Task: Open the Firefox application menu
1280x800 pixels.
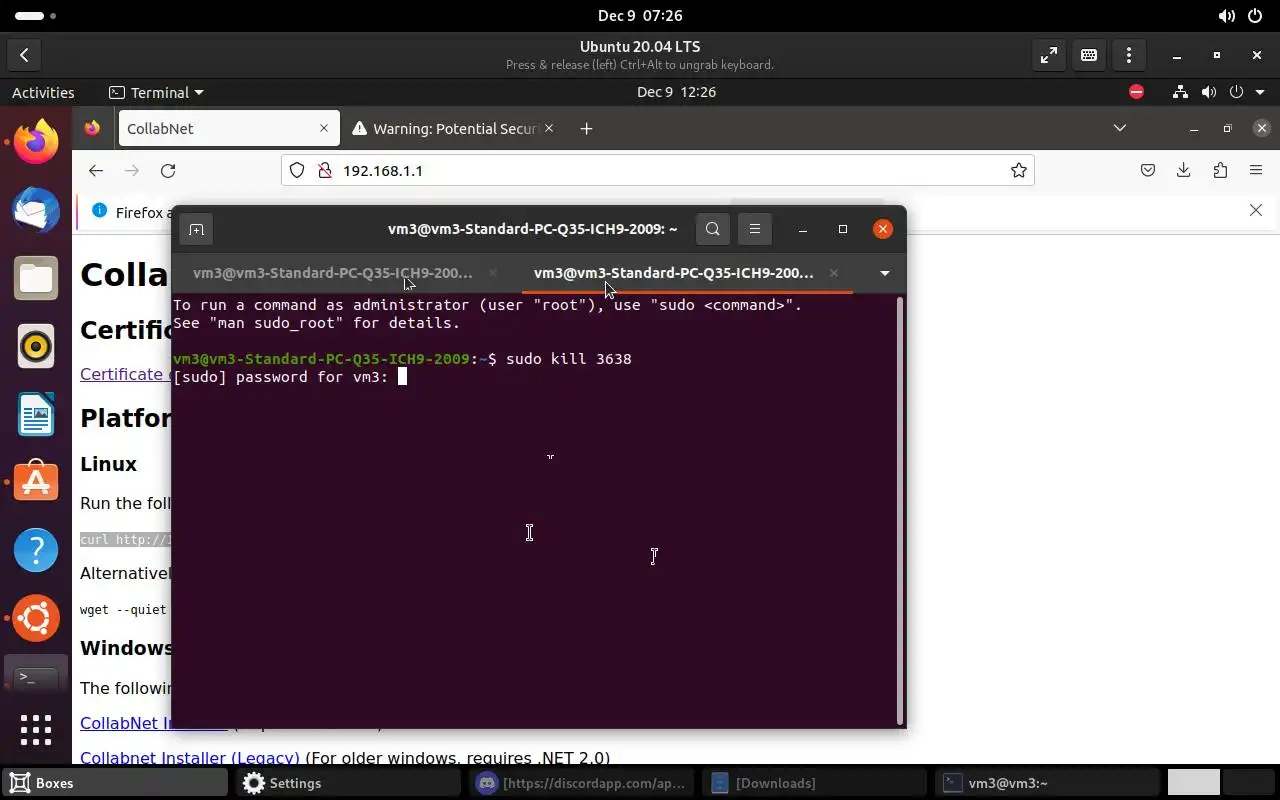Action: click(1256, 171)
